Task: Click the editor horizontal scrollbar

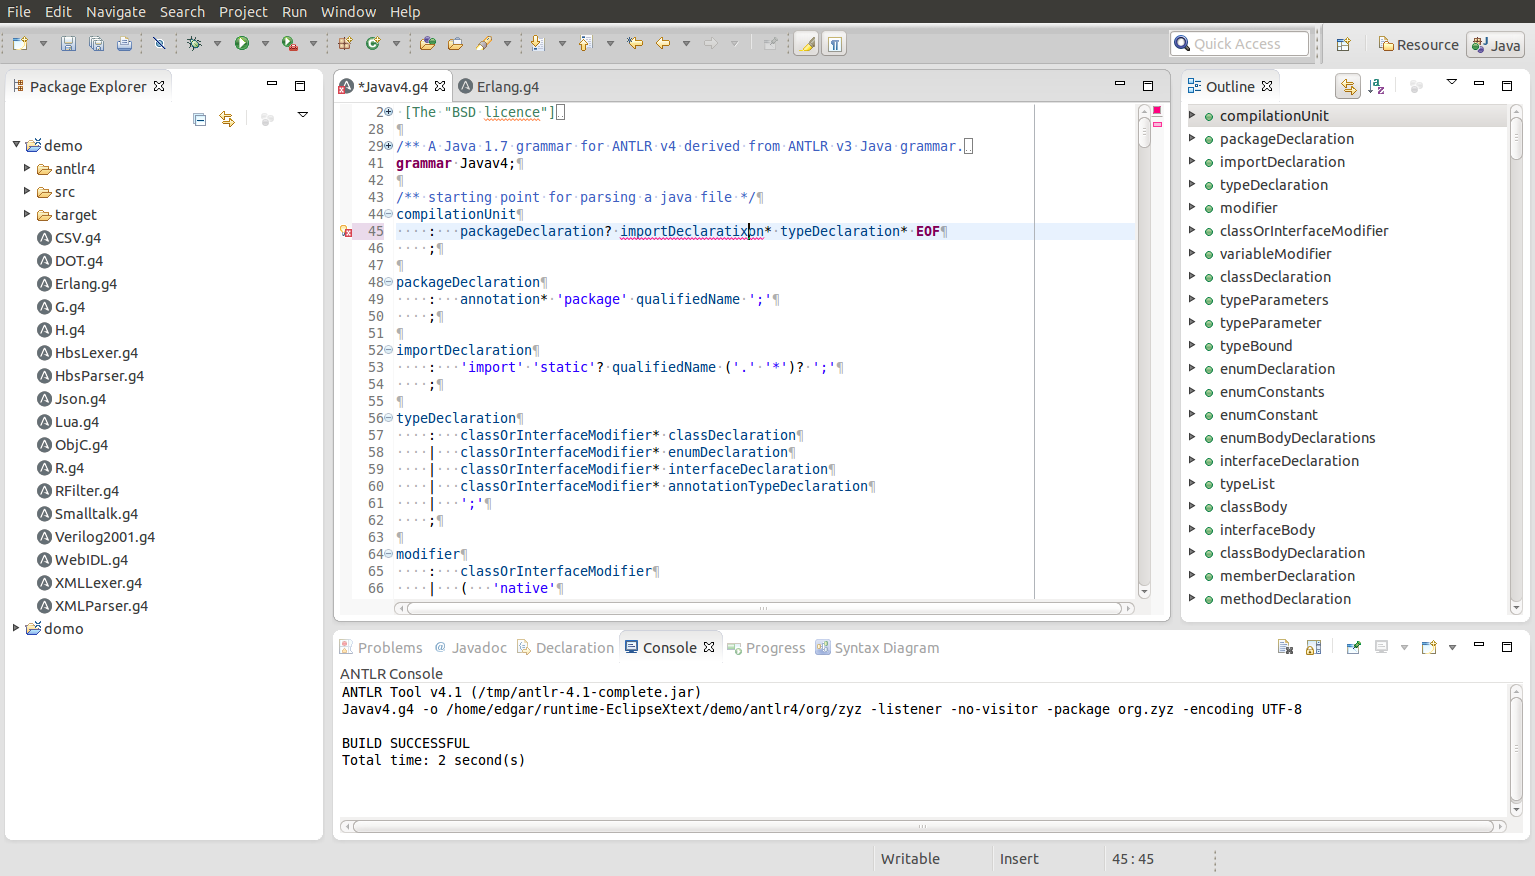Action: (x=764, y=608)
